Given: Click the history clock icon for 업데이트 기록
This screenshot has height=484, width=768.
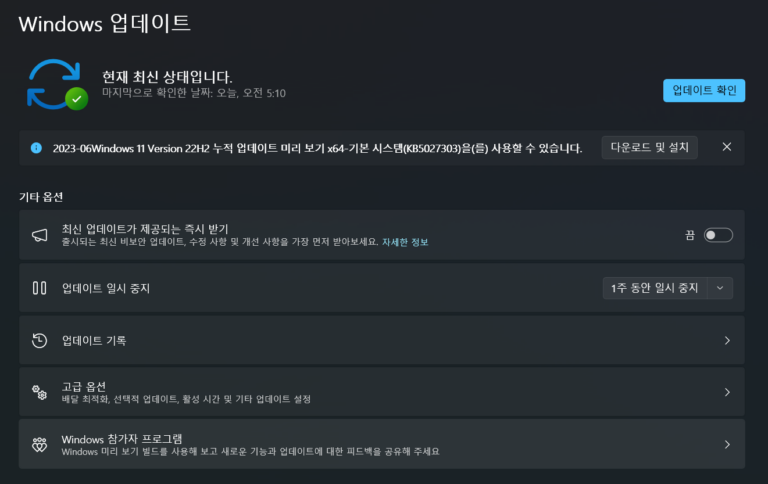Looking at the screenshot, I should point(40,340).
